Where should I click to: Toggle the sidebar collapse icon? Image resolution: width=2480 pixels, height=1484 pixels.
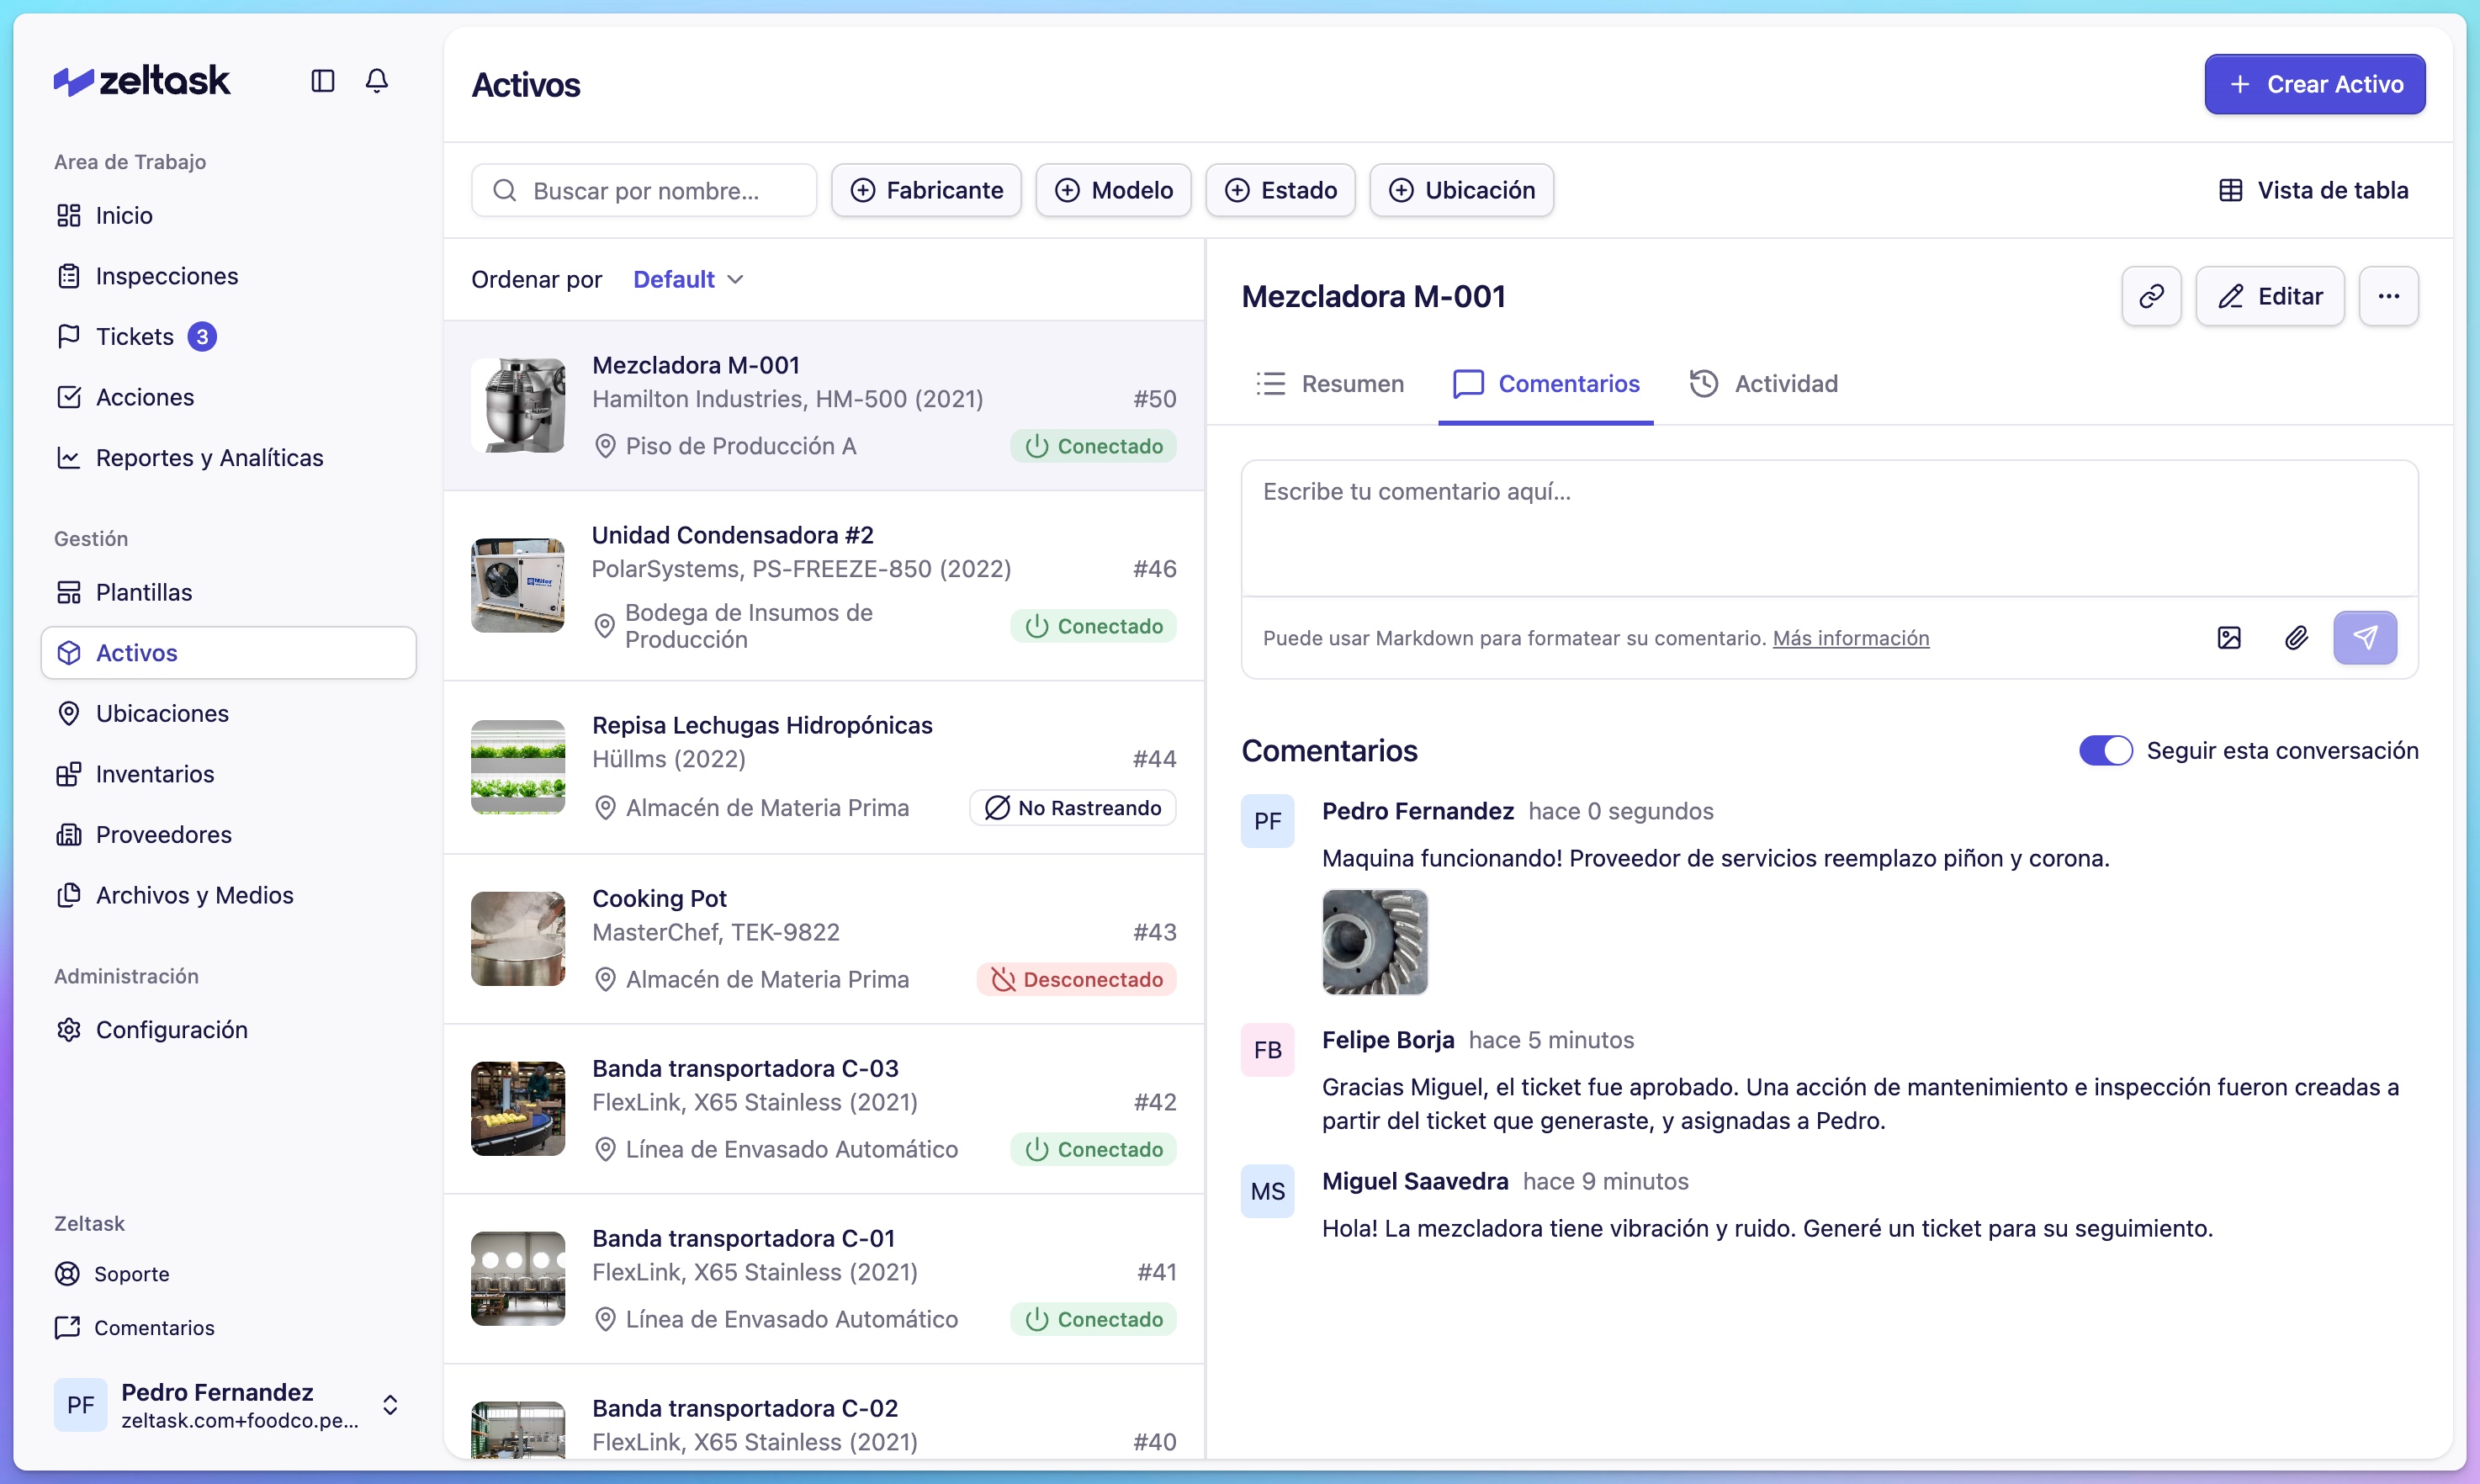322,81
